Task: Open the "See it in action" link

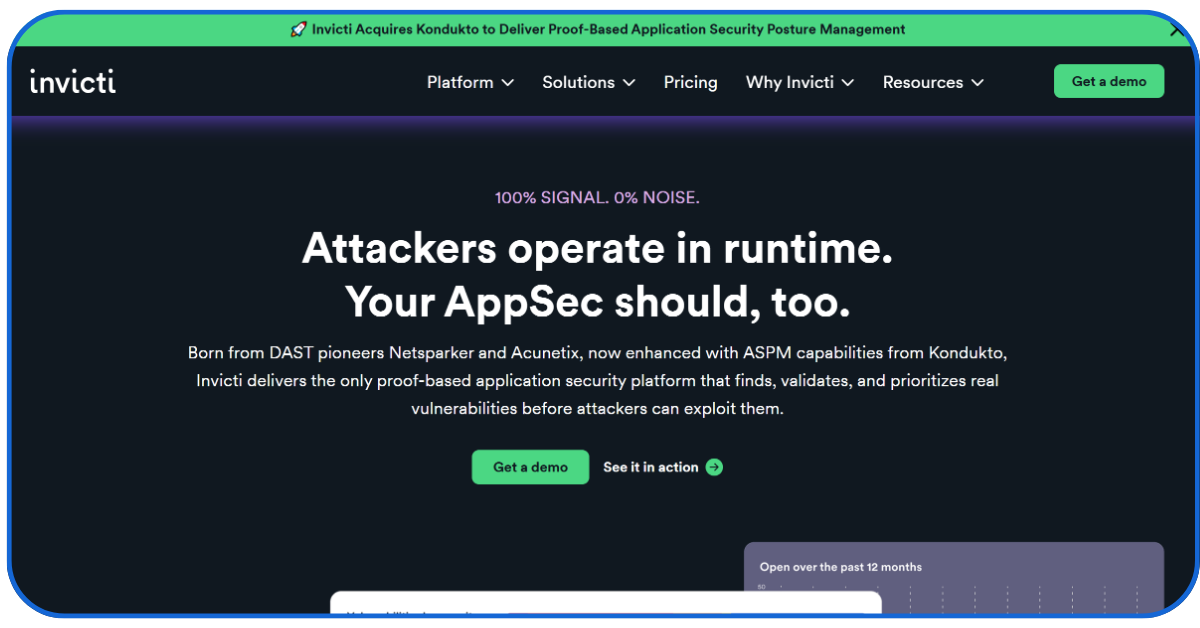Action: click(651, 467)
